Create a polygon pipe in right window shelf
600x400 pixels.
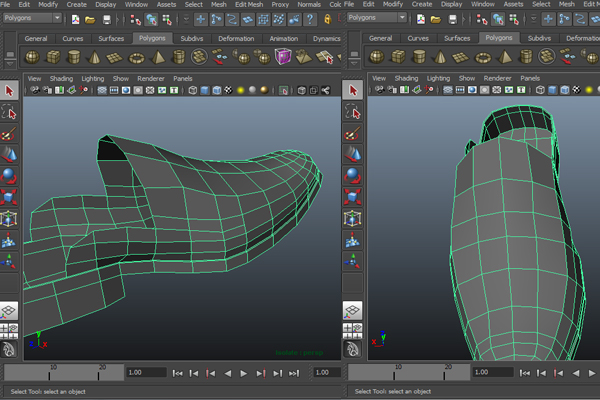pyautogui.click(x=526, y=57)
